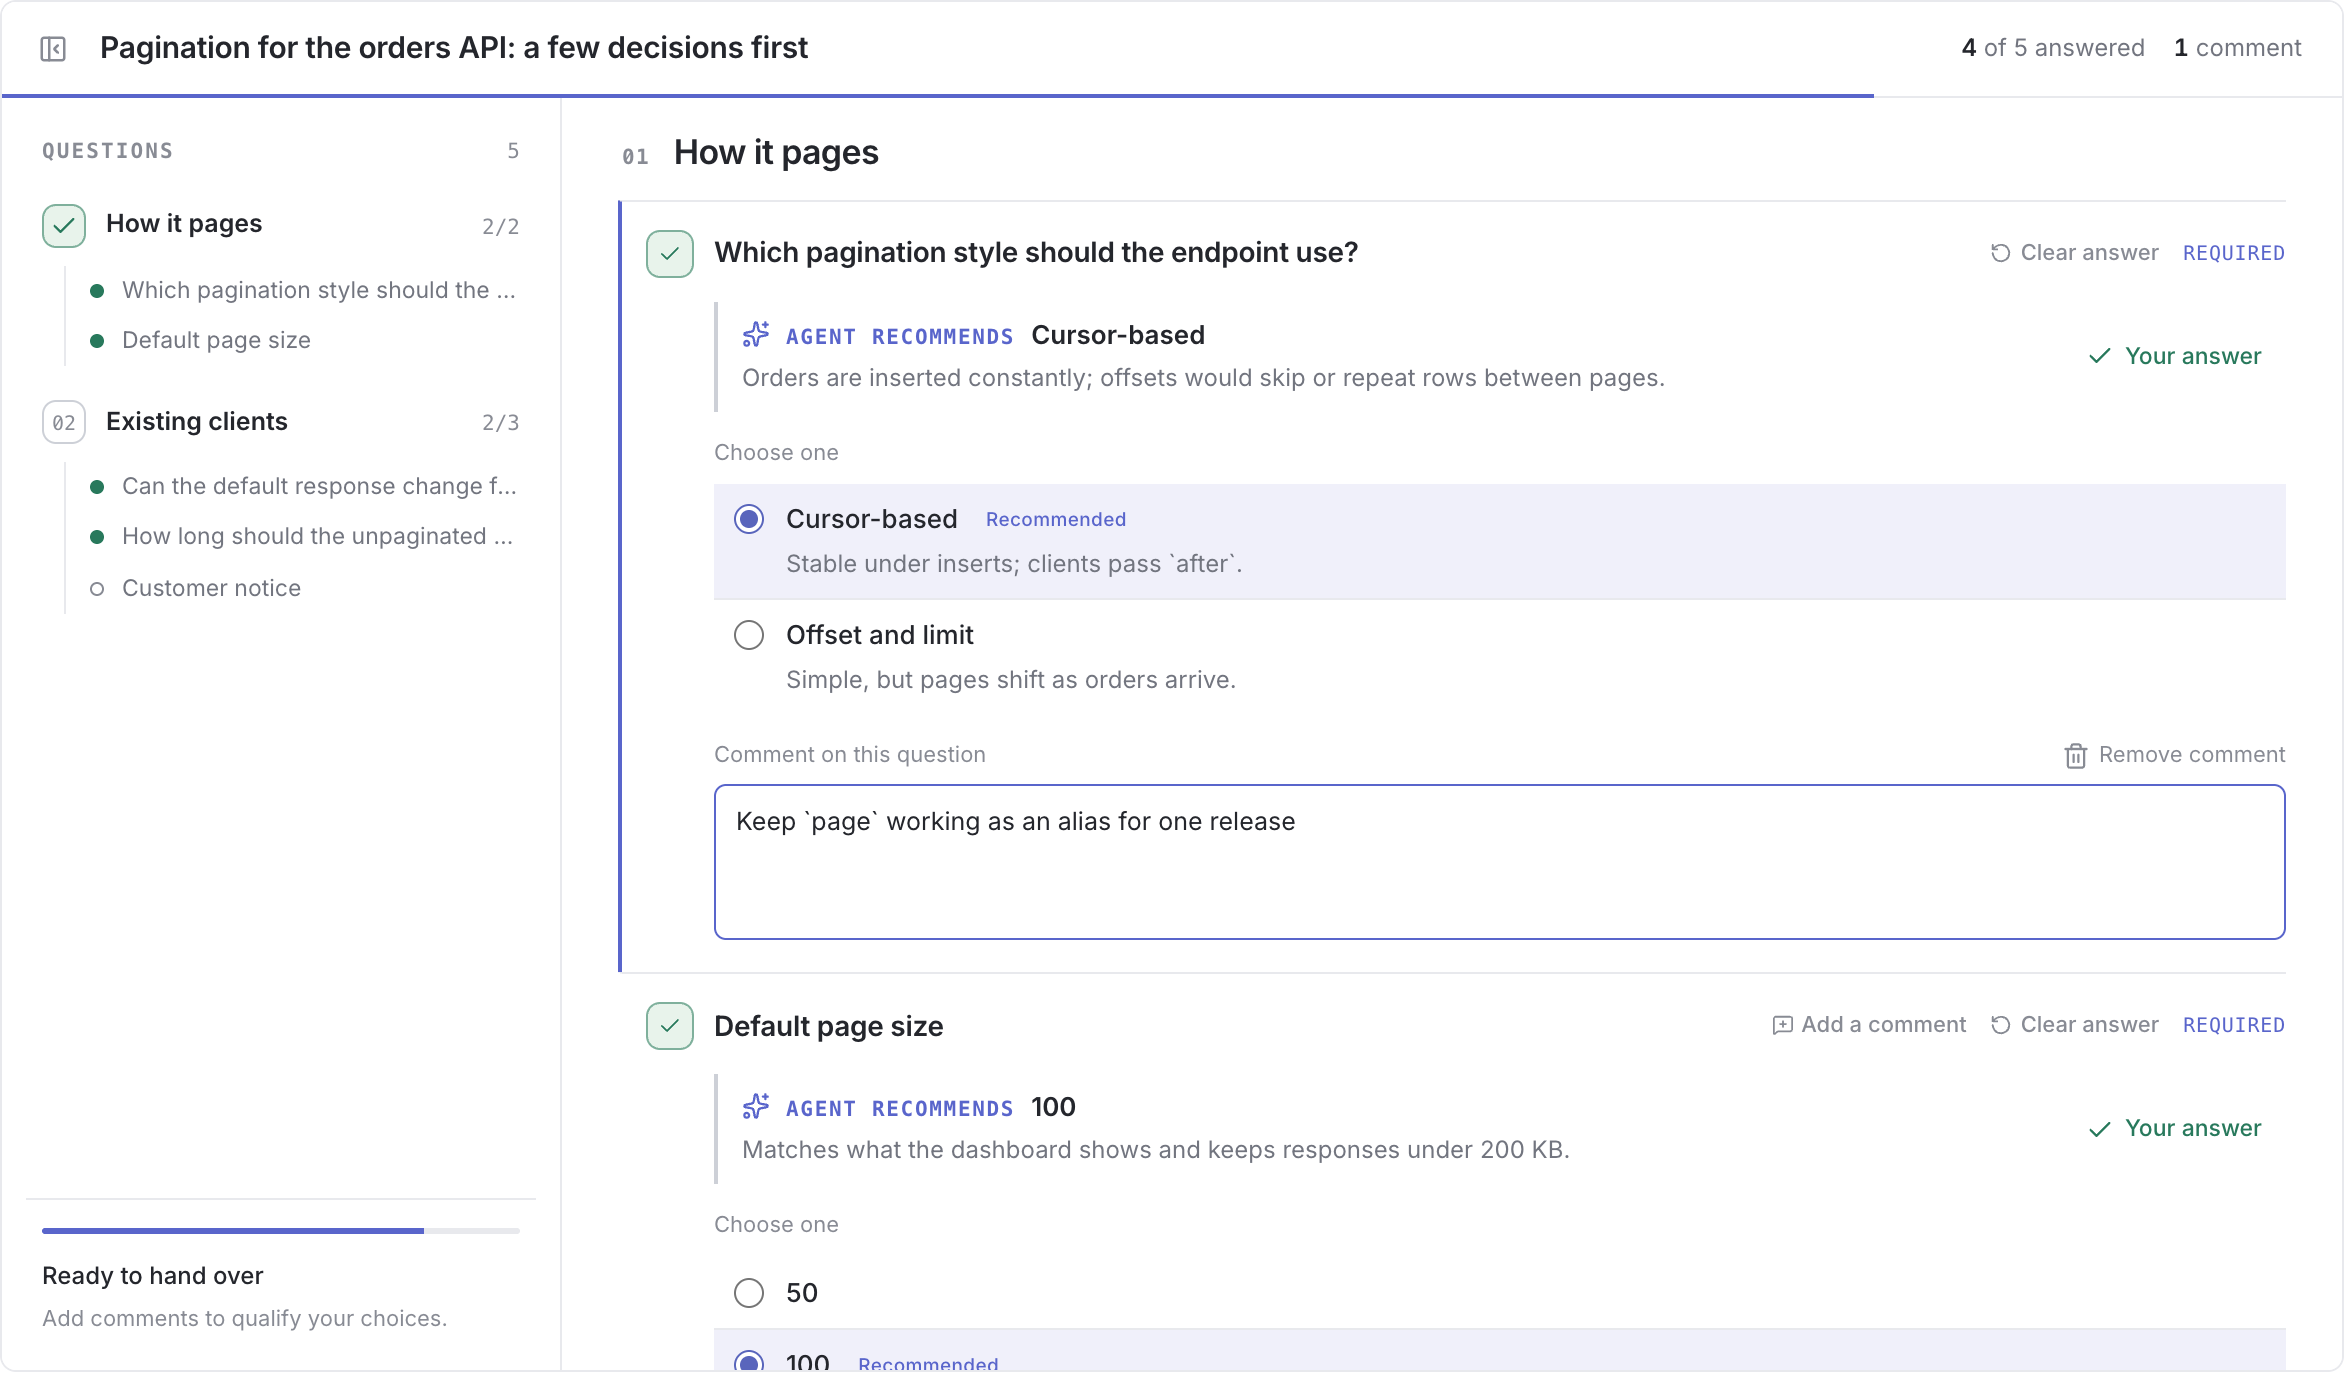
Task: Click the '4 of 5 answered' status
Action: pos(2053,48)
